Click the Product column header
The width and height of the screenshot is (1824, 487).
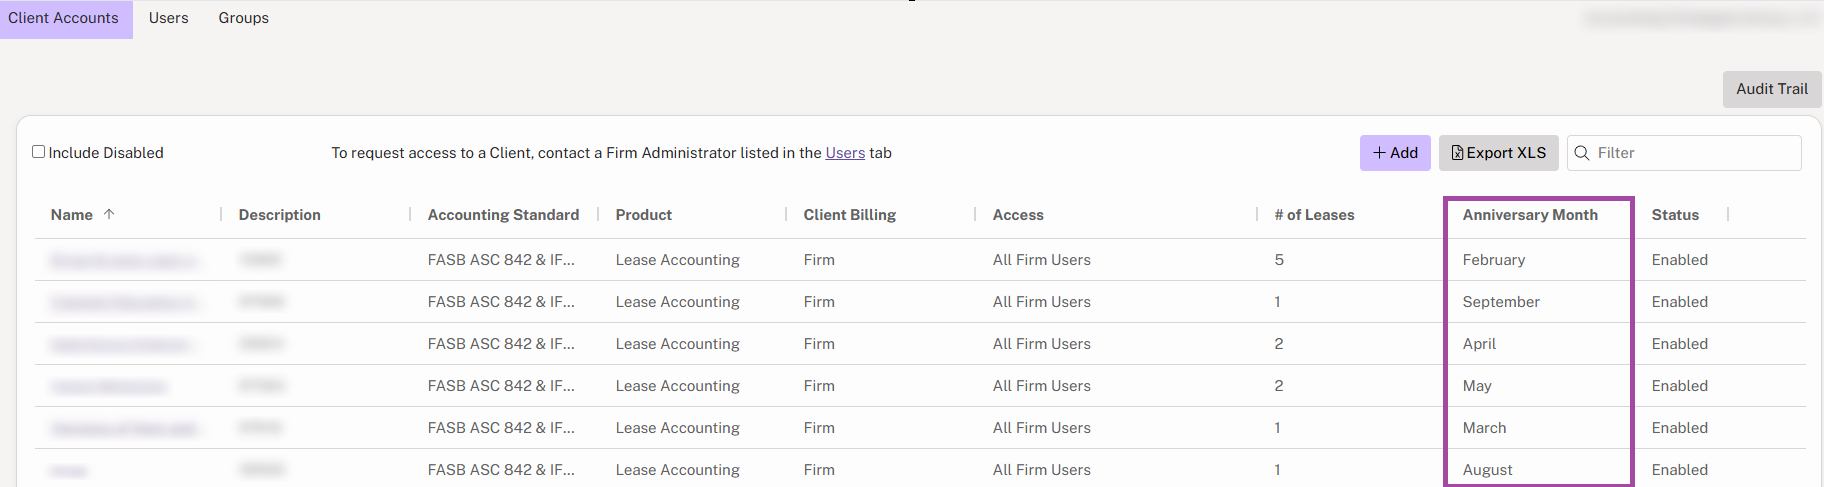pos(643,215)
